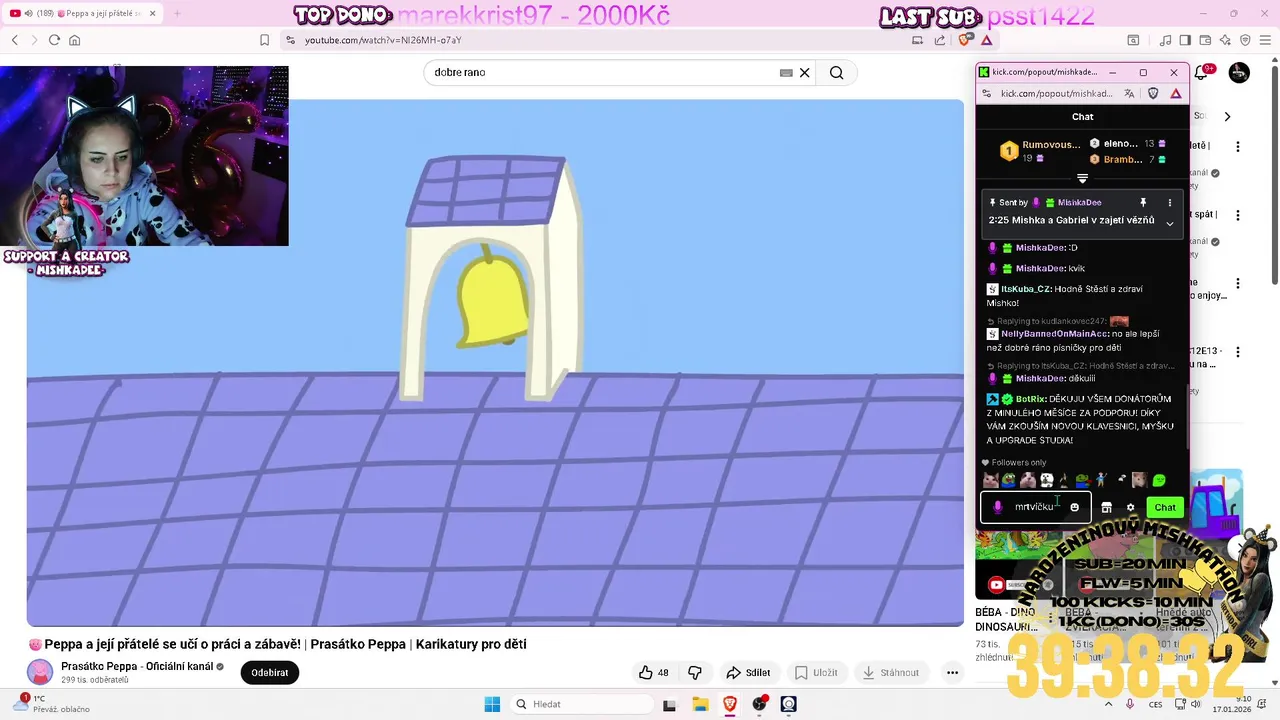Unpin the pinned chat message

(1143, 203)
